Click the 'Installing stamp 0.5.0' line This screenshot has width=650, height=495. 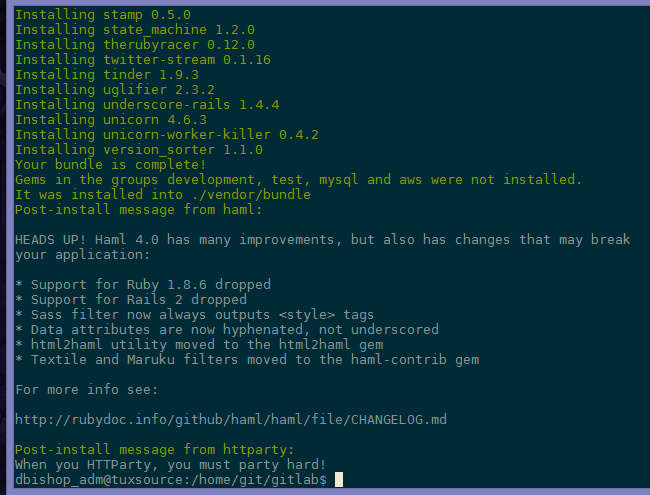[x=103, y=15]
